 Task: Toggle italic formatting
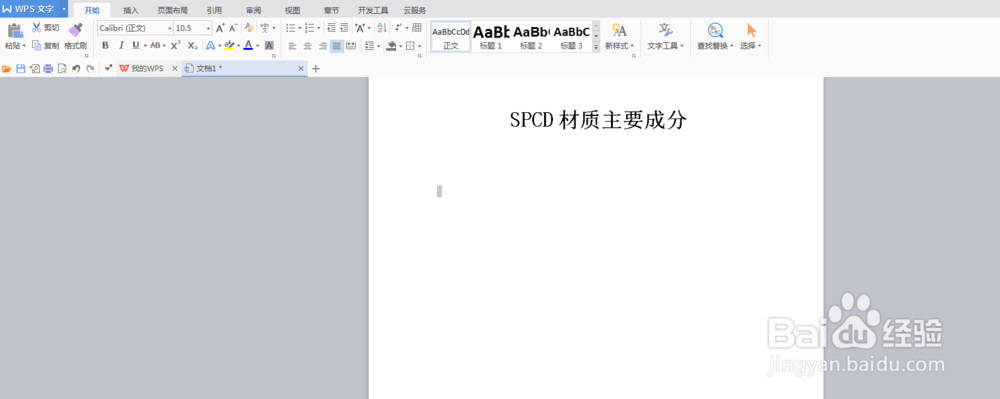point(121,45)
